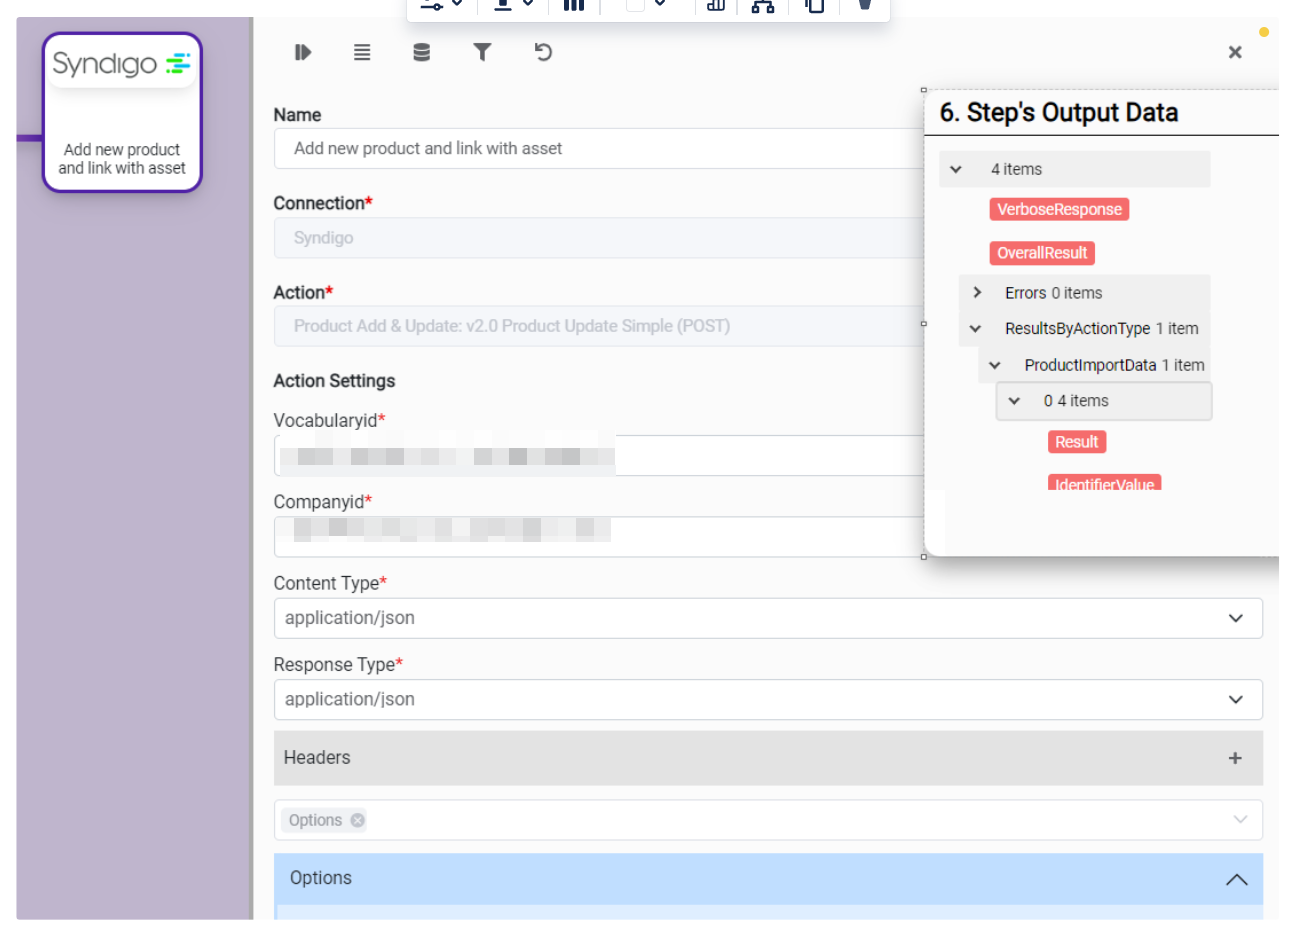
Task: Click the filter funnel icon
Action: 482,52
